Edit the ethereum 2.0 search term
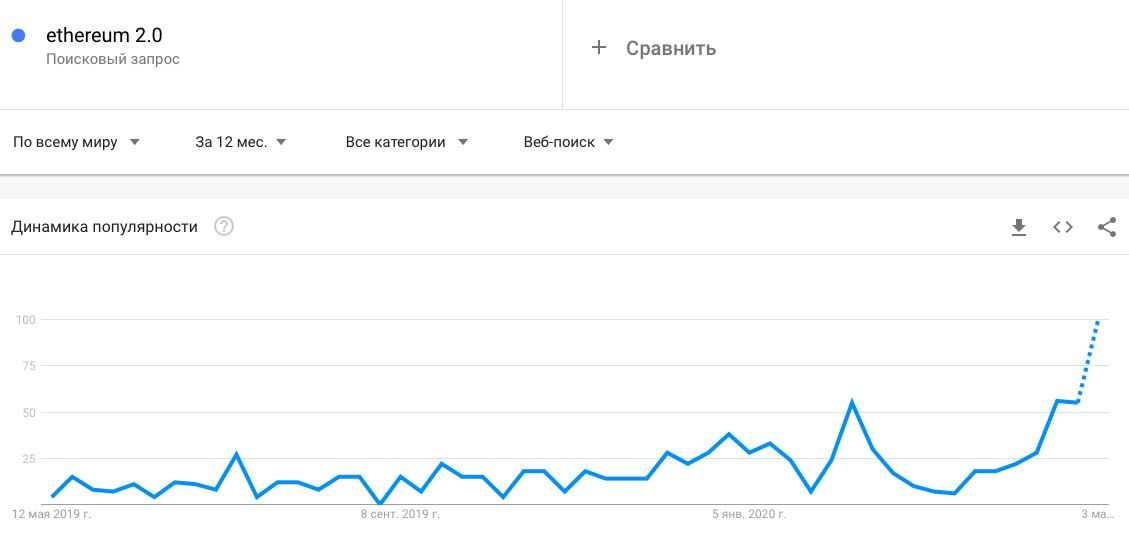This screenshot has width=1129, height=547. (x=104, y=36)
